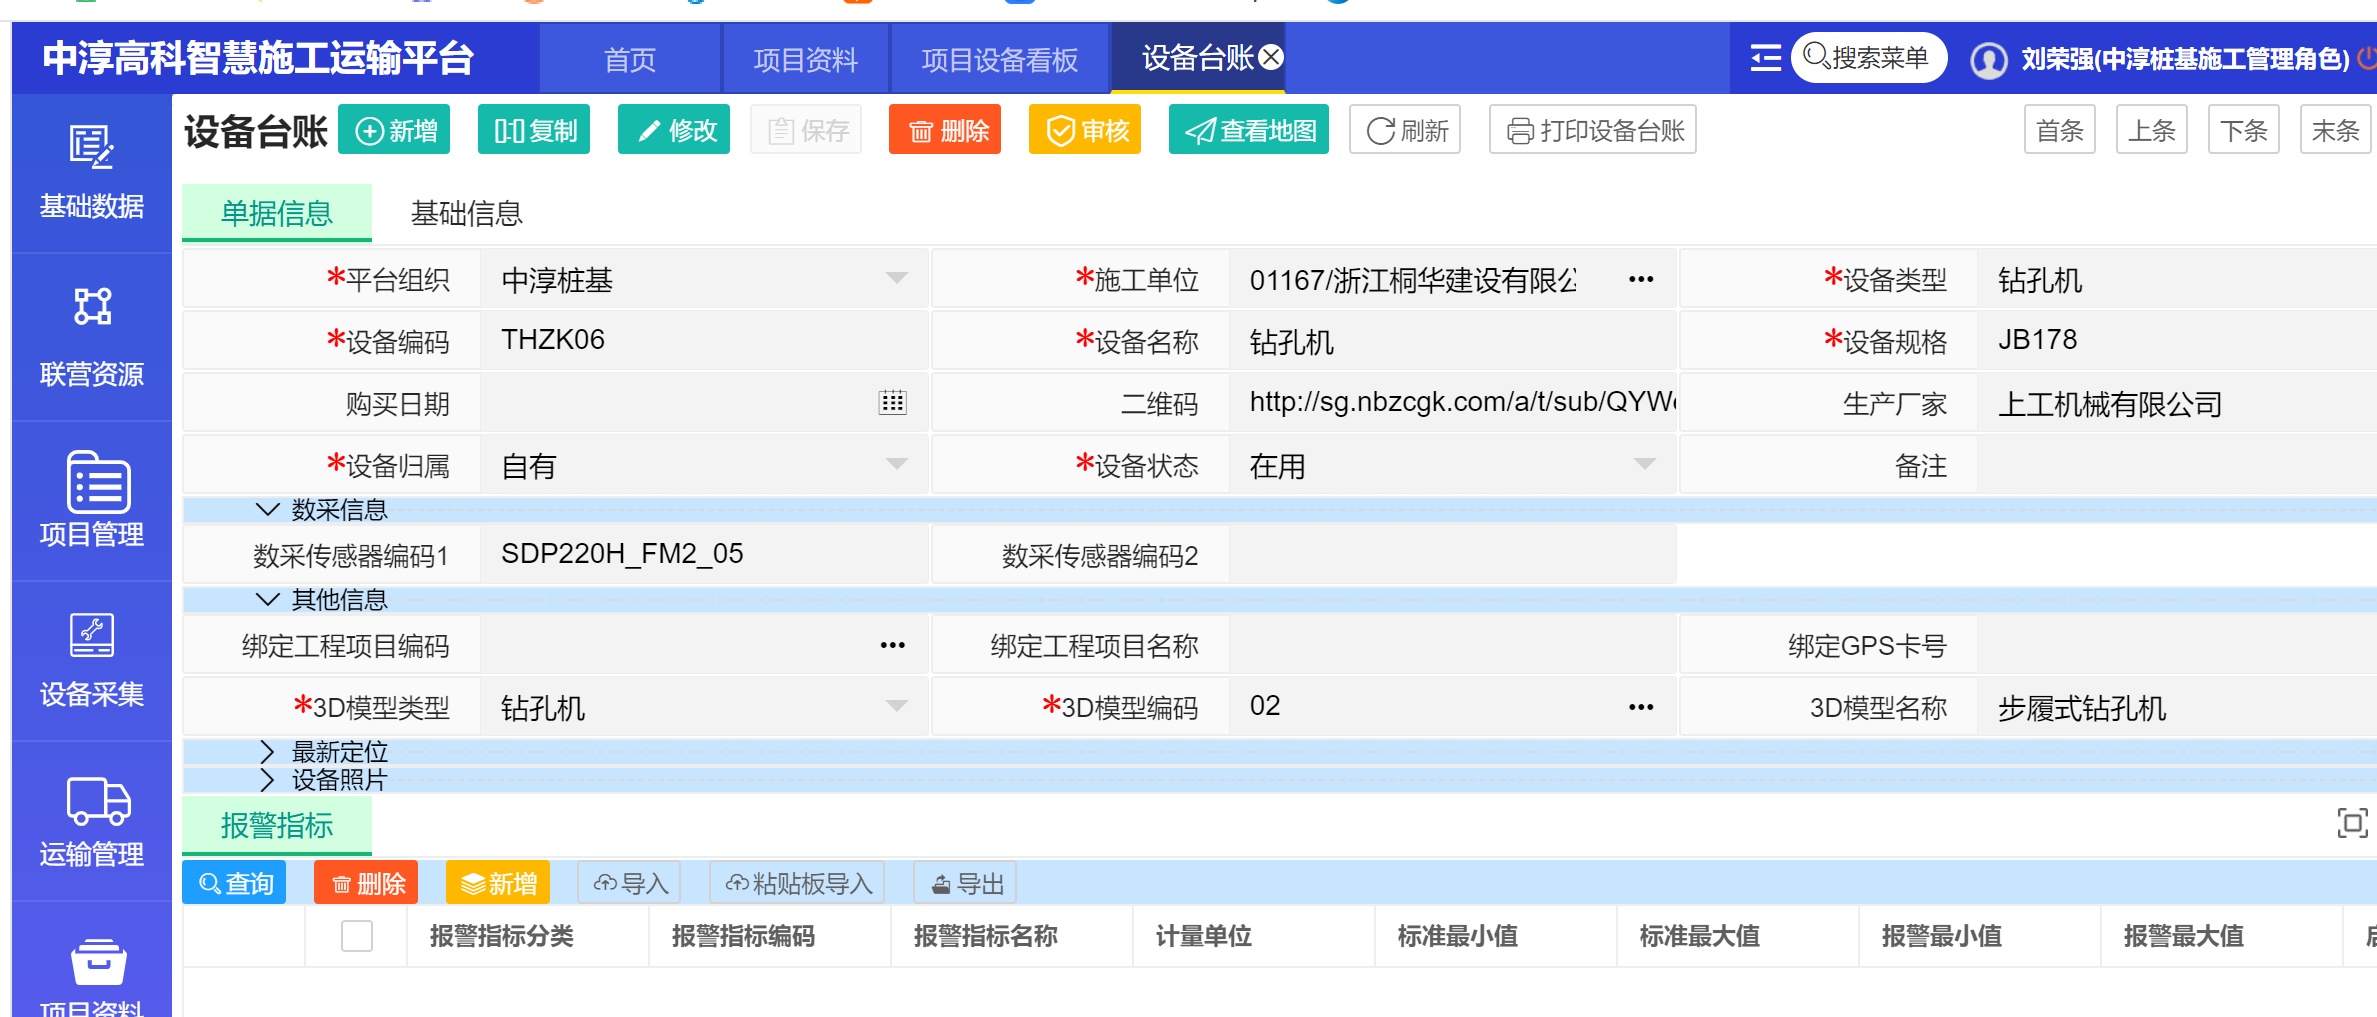Switch to the 基础信息 tab
Viewport: 2377px width, 1017px height.
(x=466, y=213)
